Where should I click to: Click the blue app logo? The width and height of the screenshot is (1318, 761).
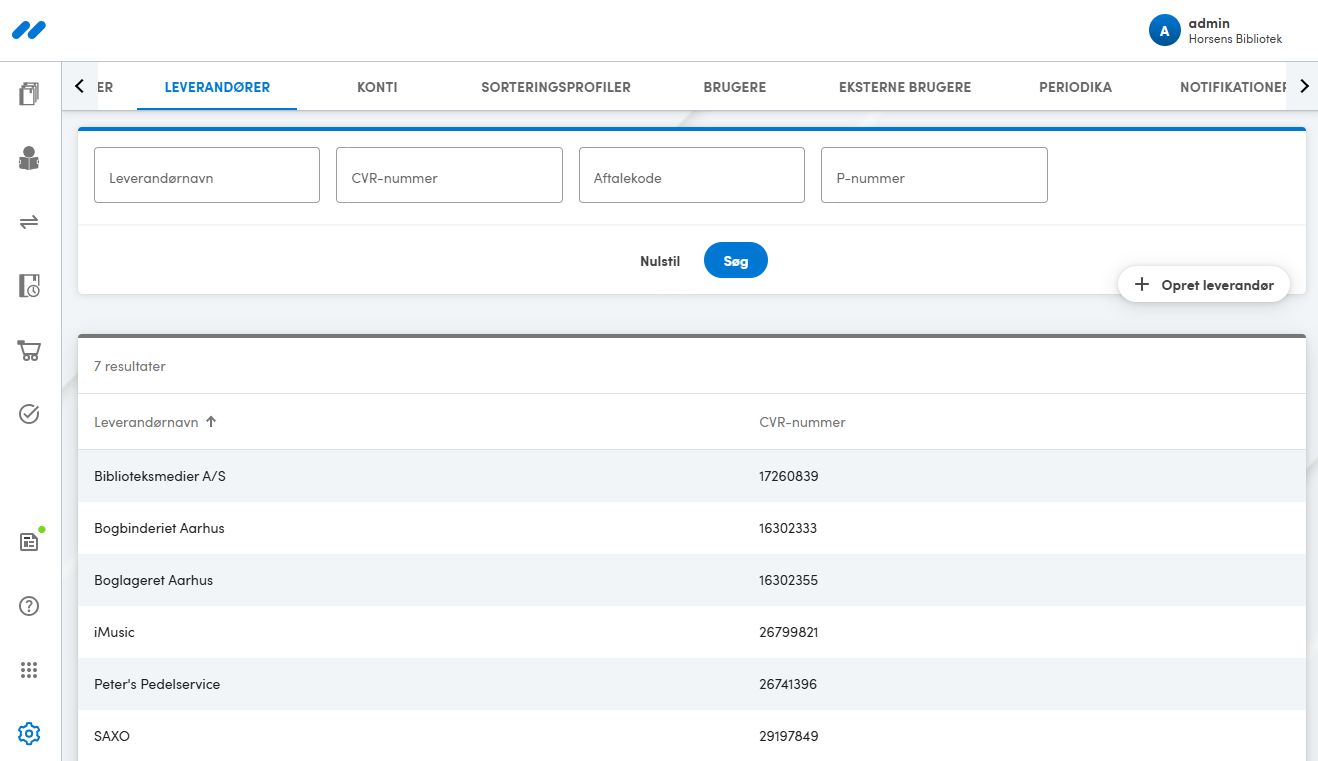(29, 30)
